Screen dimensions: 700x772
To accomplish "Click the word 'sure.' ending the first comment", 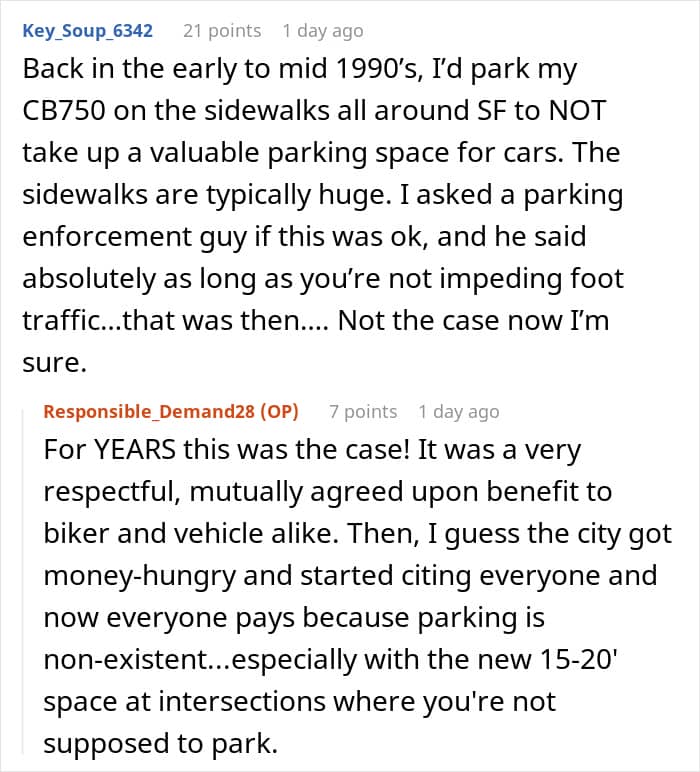I will point(55,363).
